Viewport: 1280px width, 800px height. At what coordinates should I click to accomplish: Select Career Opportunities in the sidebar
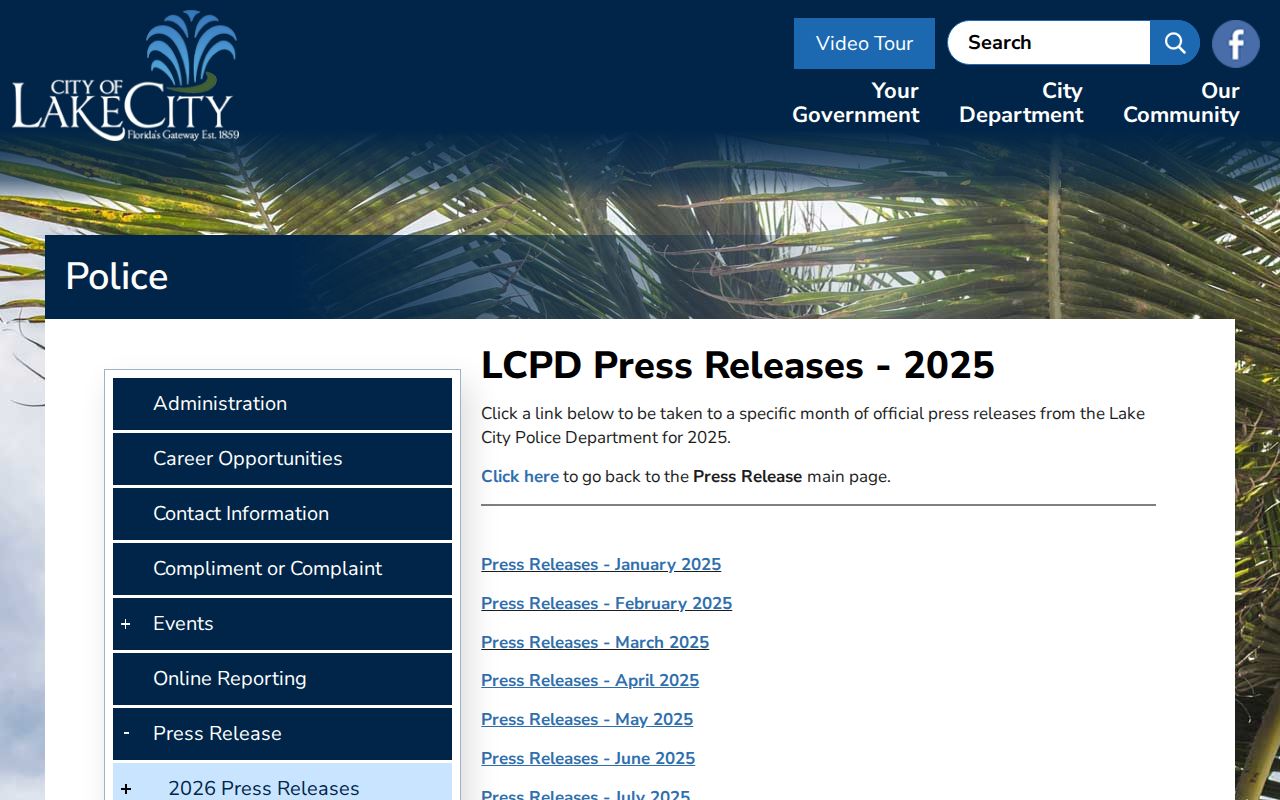pos(282,459)
